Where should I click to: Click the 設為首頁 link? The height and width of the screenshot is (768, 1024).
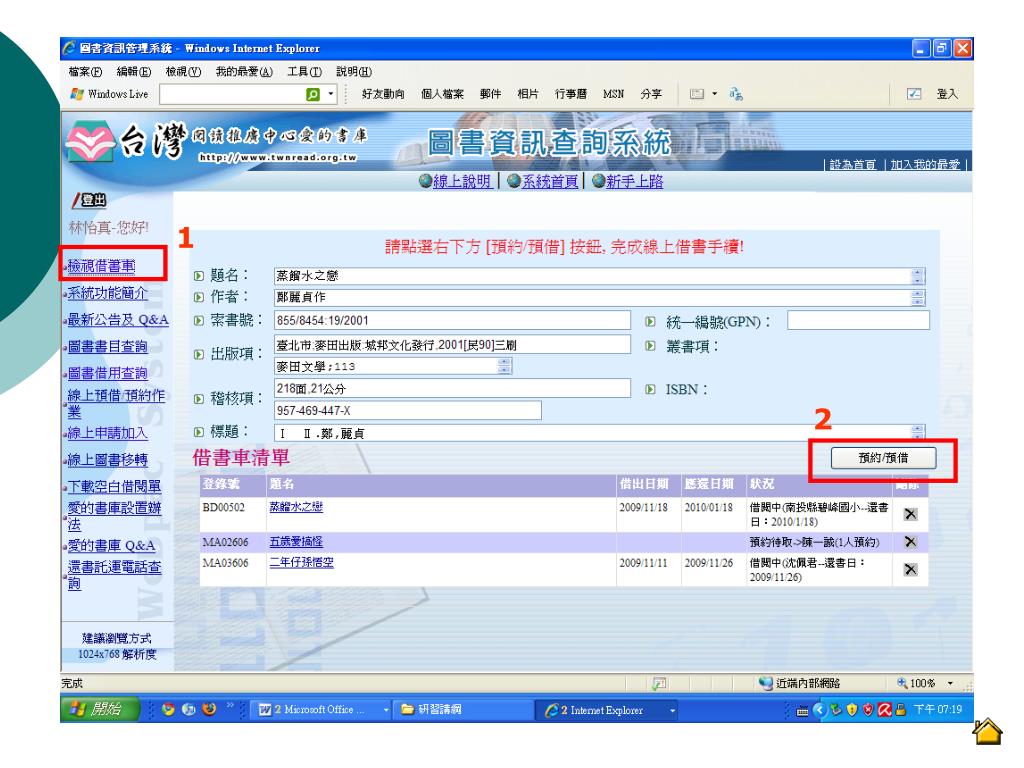[x=852, y=165]
